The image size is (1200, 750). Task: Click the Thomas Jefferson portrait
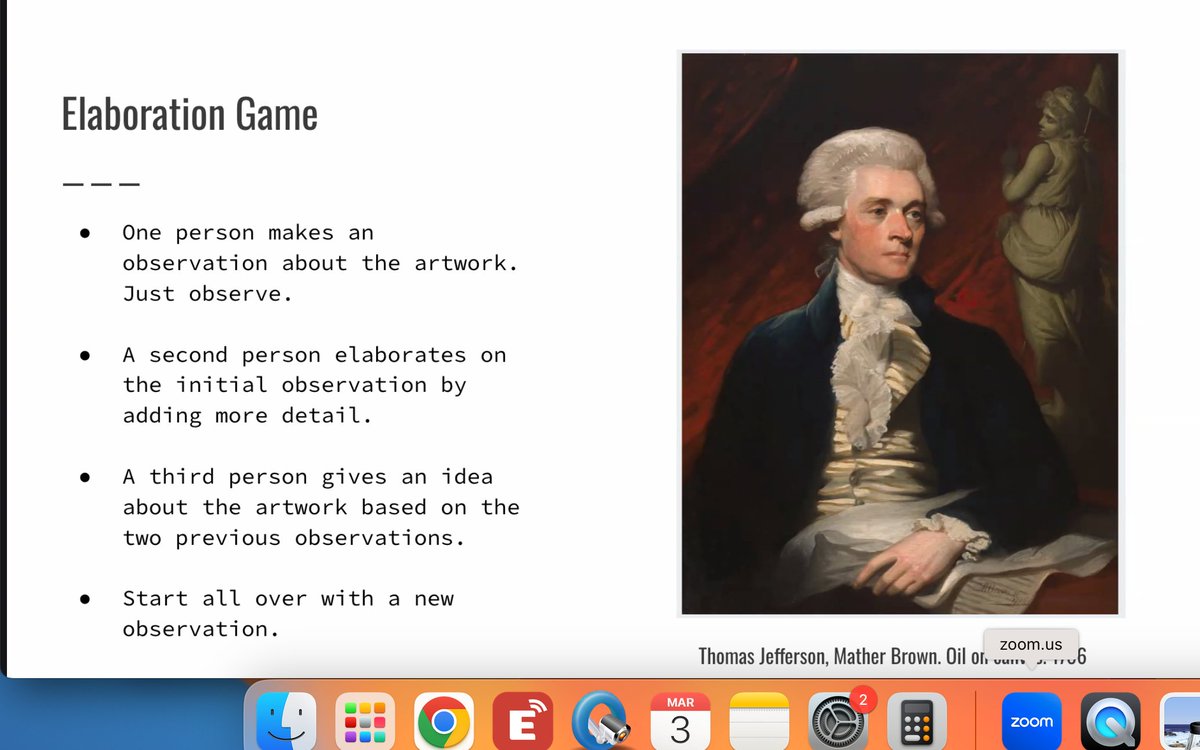pos(898,330)
